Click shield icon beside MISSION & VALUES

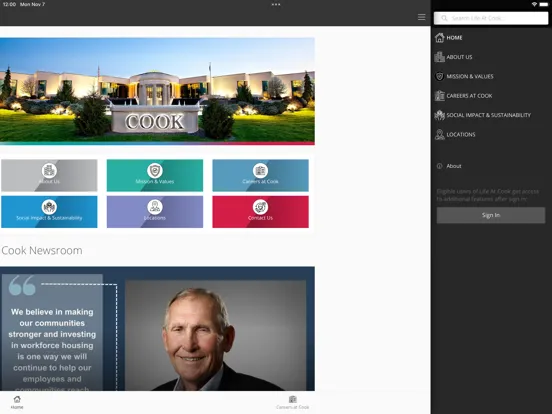tap(439, 76)
